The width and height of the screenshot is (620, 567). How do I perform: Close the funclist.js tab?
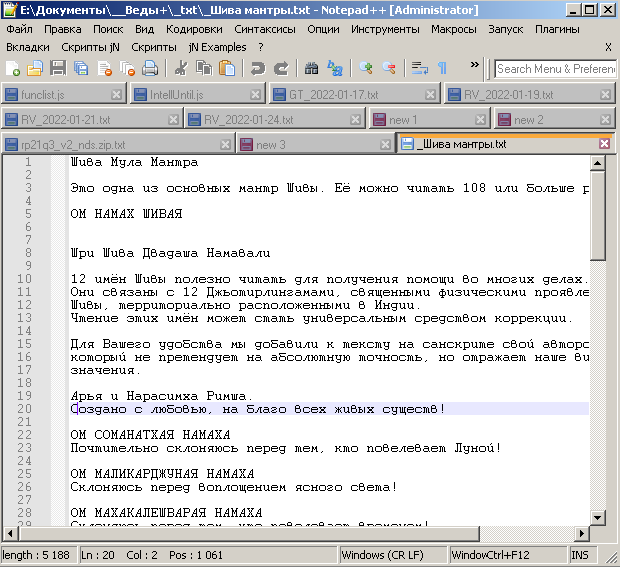tap(116, 94)
